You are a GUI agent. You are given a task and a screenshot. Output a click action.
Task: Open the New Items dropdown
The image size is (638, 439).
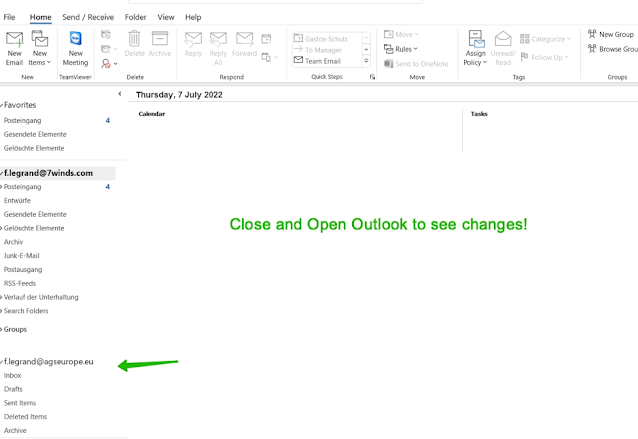point(39,48)
